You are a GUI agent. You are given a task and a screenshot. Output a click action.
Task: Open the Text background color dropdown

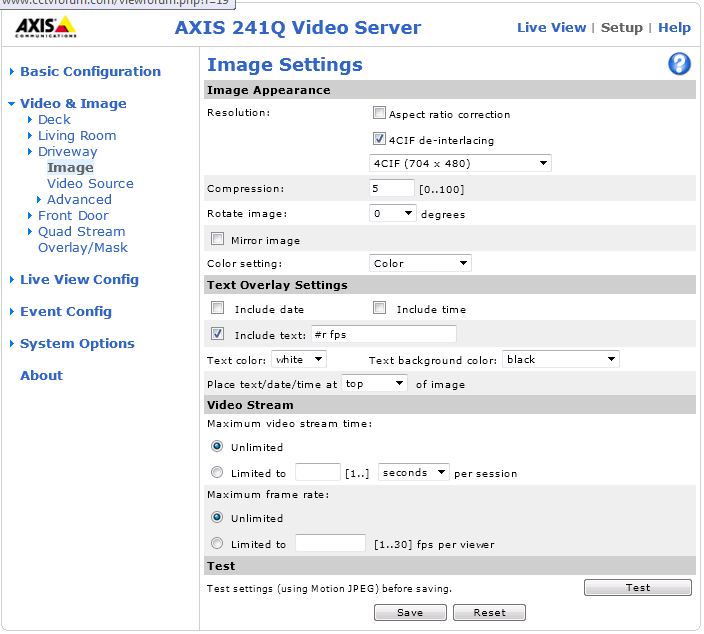click(560, 359)
